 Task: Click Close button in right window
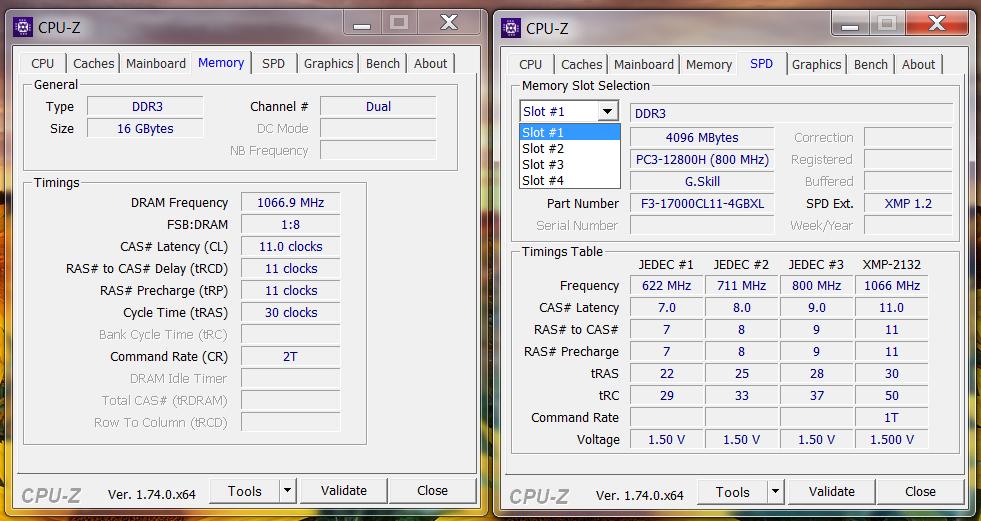pos(920,492)
